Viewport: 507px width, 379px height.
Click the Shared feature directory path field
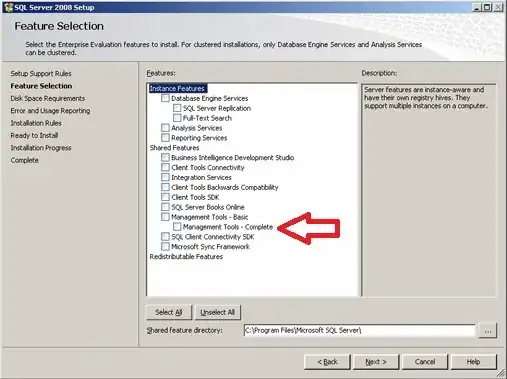tap(359, 330)
